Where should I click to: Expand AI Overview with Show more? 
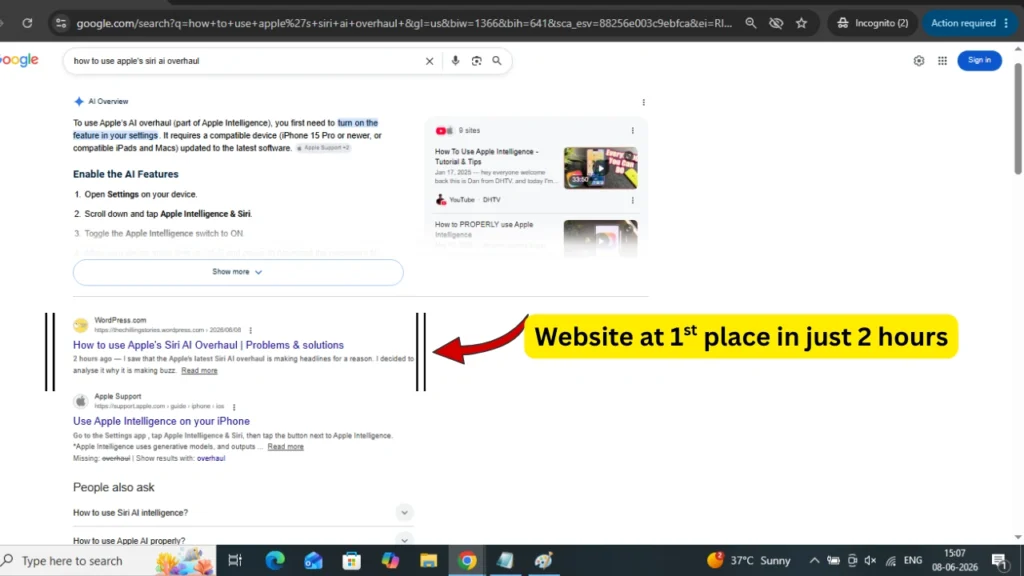tap(238, 272)
